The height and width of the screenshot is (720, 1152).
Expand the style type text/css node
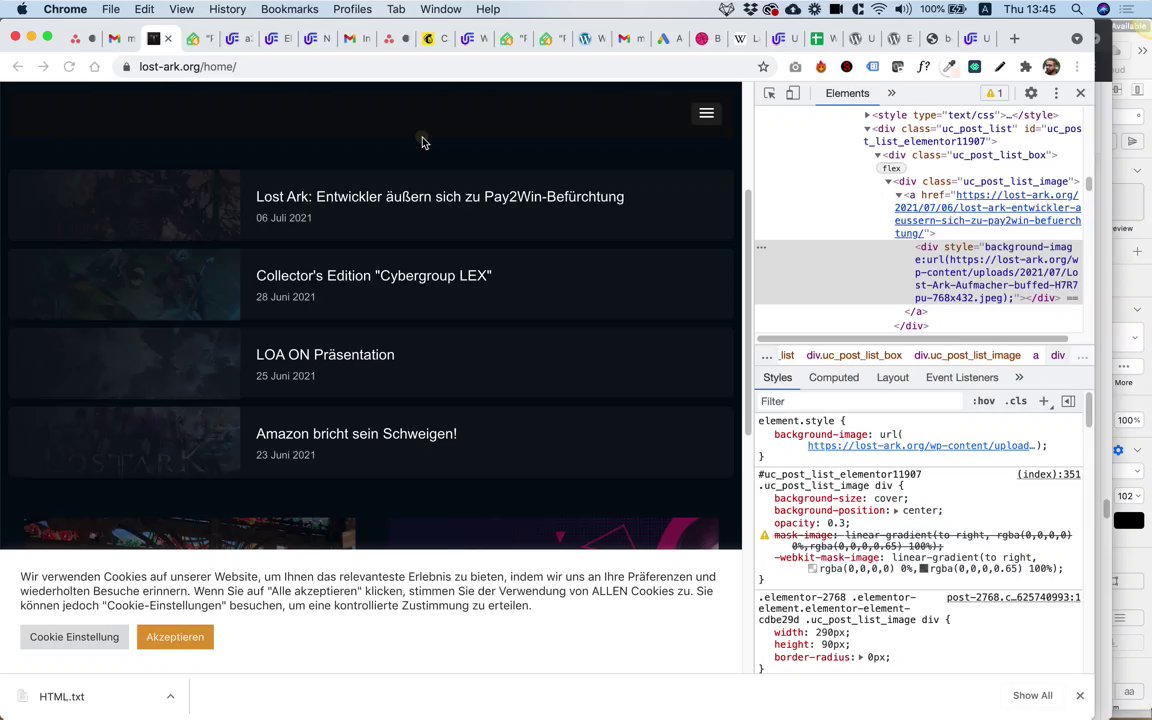pos(868,115)
